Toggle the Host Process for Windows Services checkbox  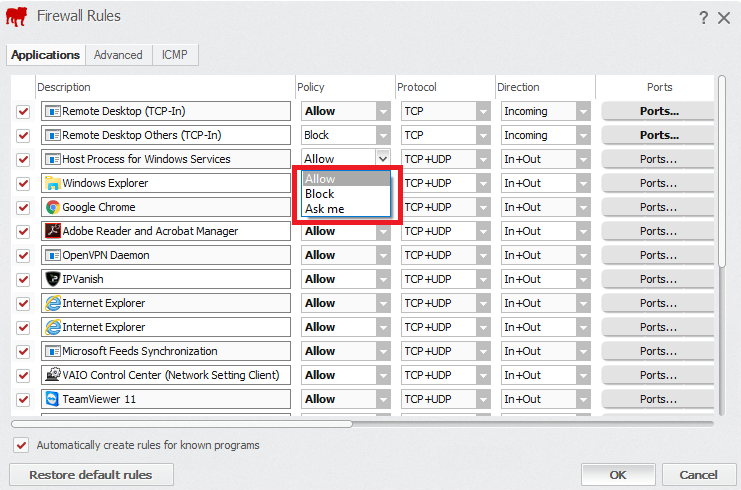(23, 160)
